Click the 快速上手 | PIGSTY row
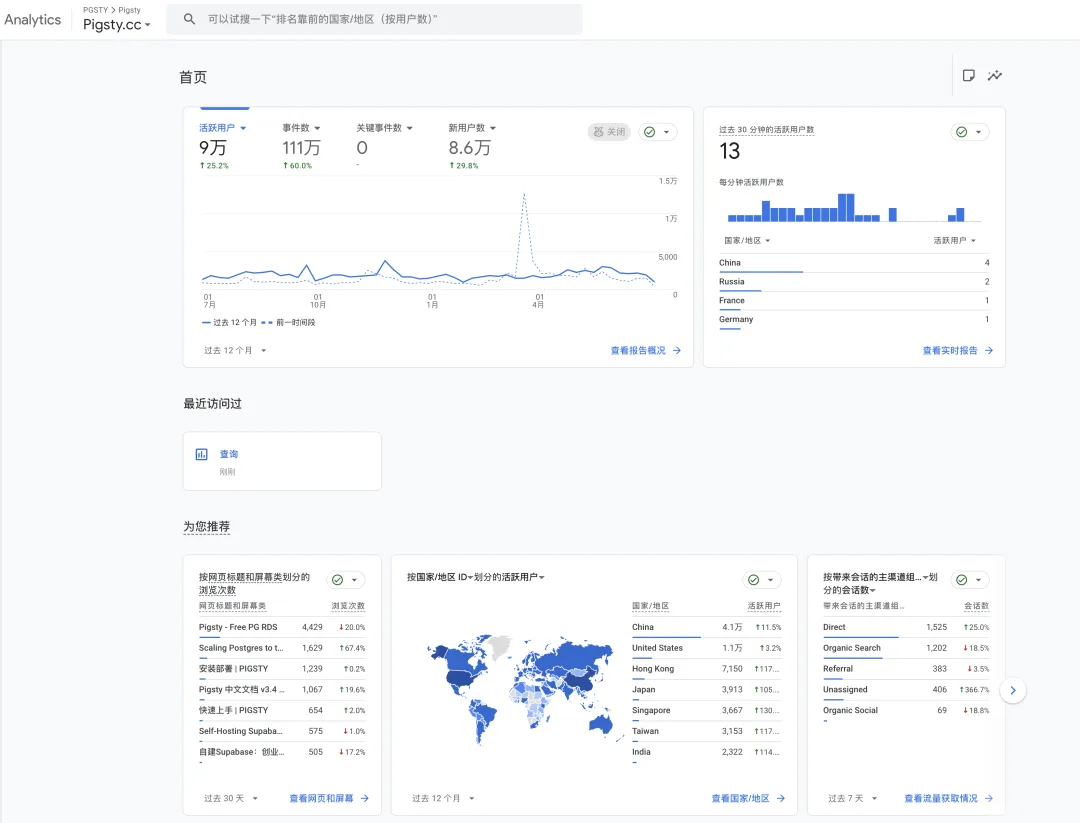Screen dimensions: 1080x823 282,710
